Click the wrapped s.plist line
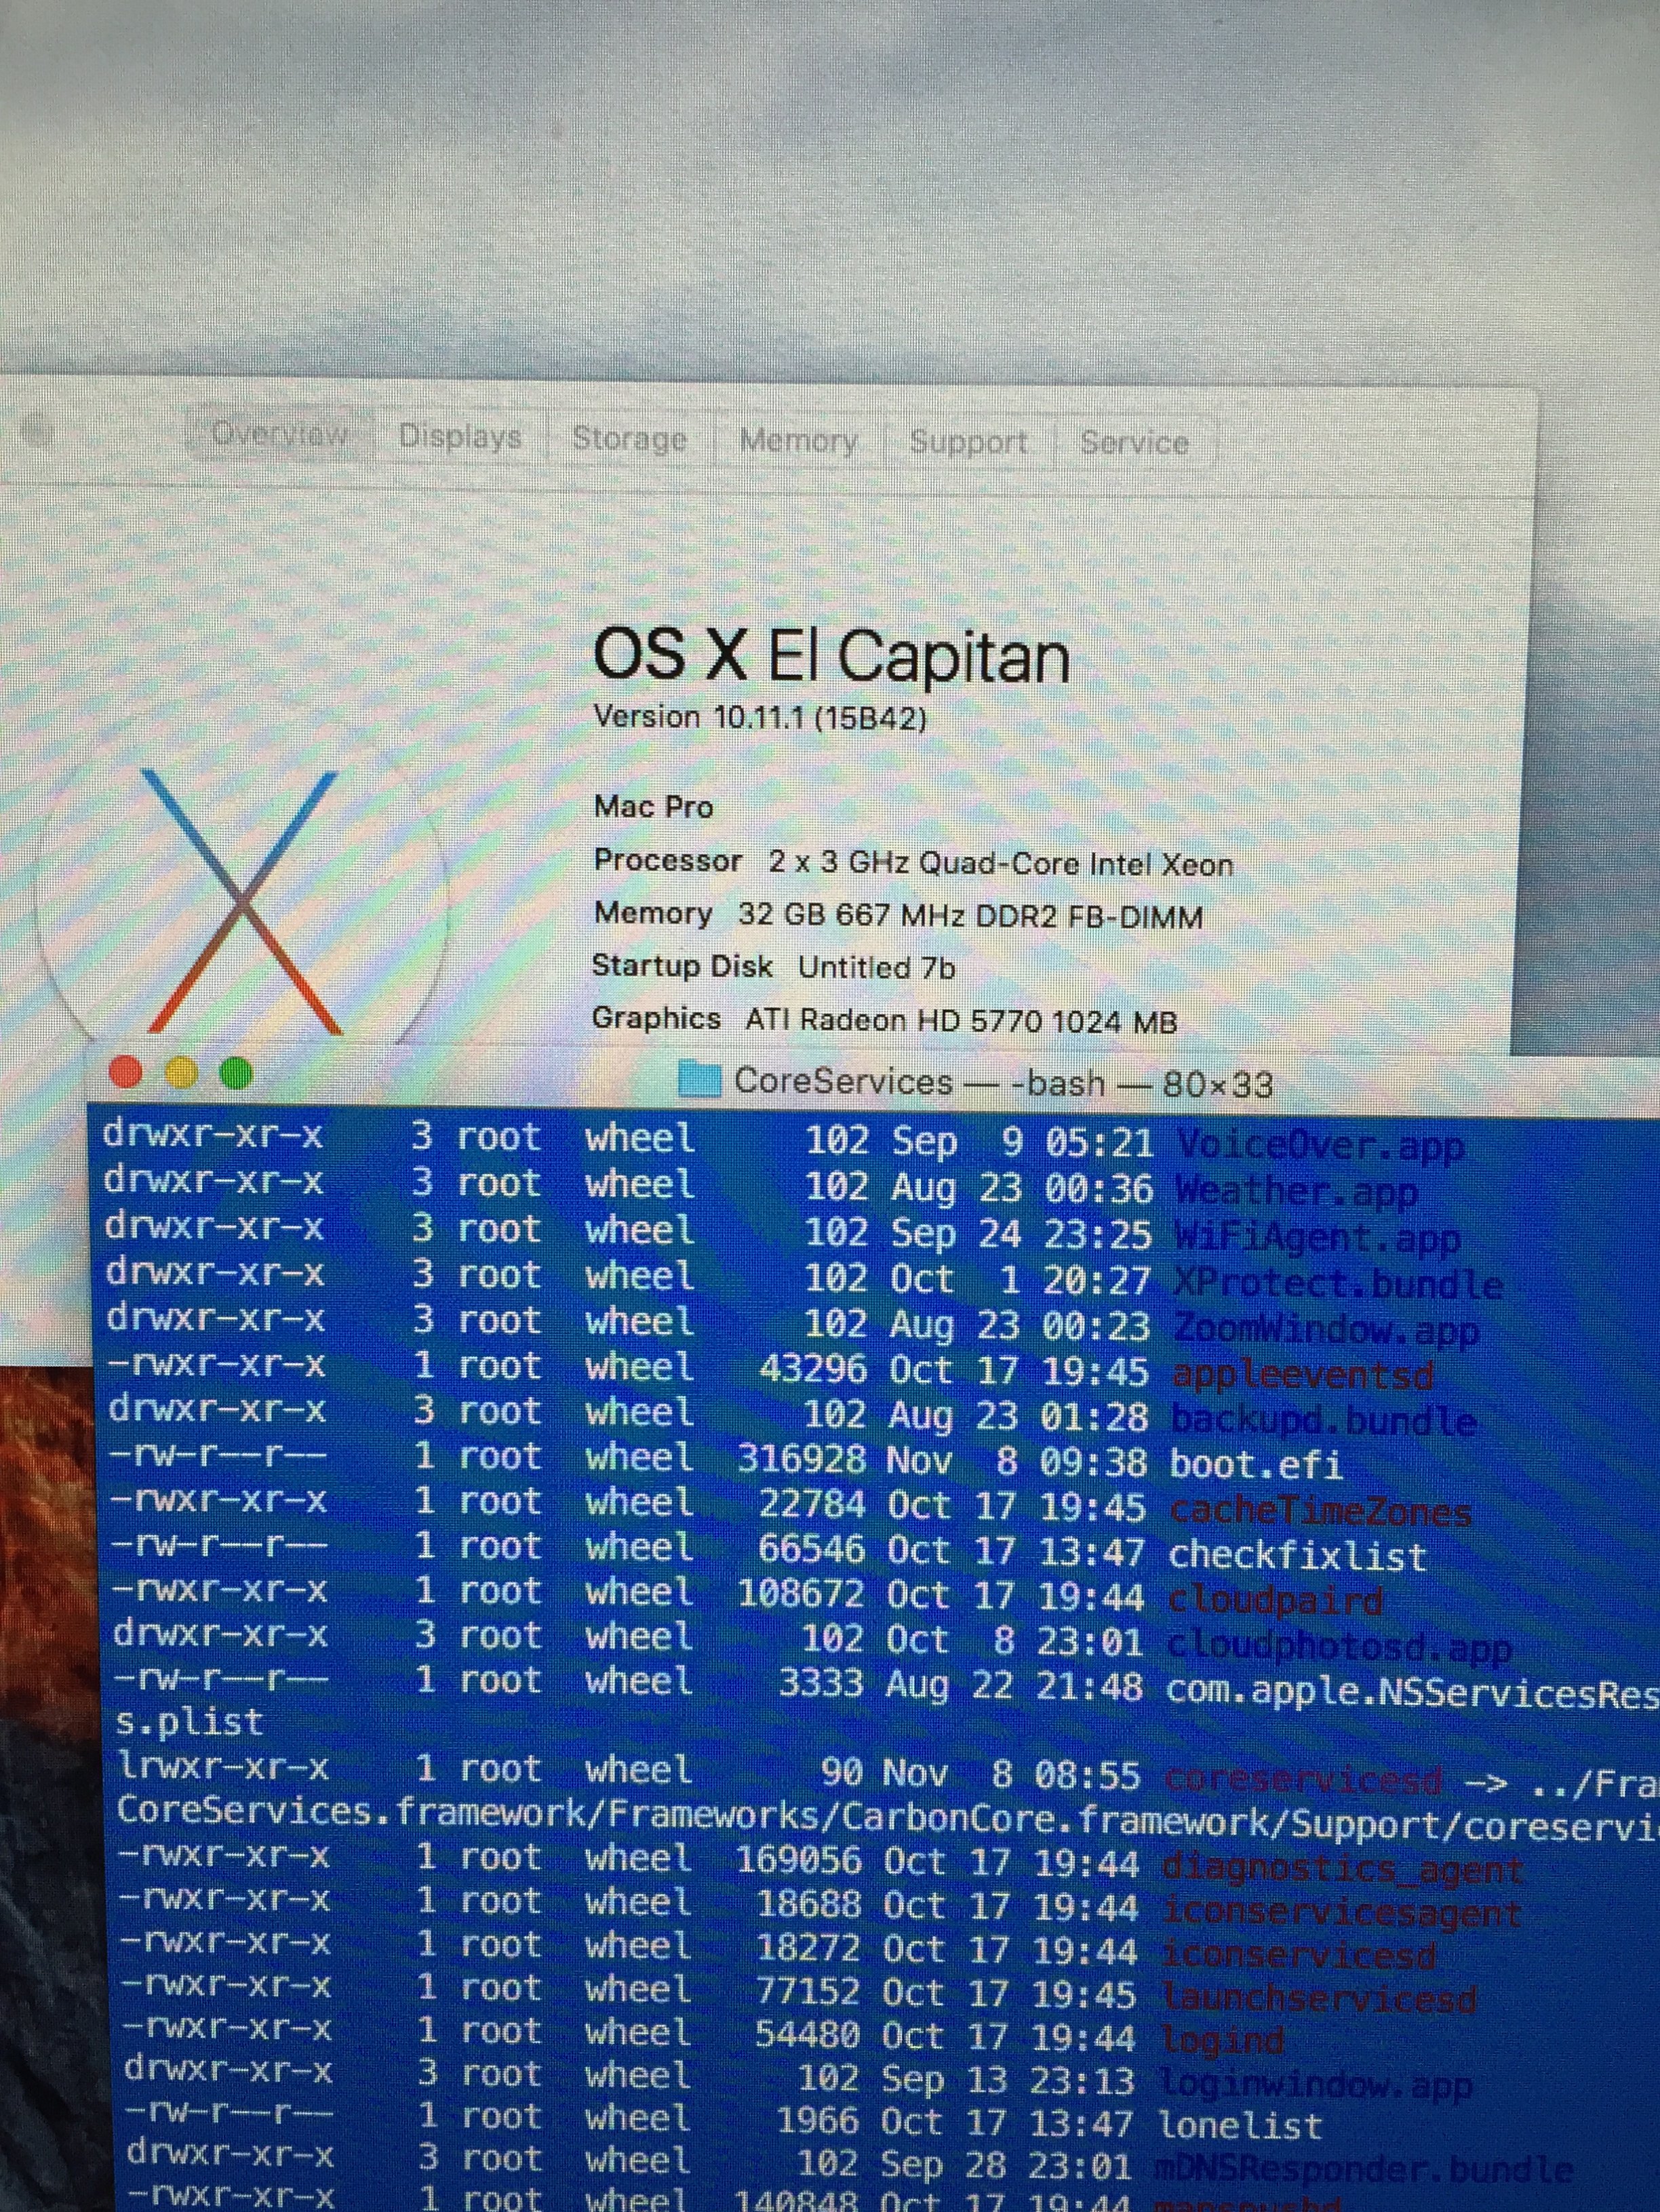1660x2212 pixels. tap(189, 1722)
